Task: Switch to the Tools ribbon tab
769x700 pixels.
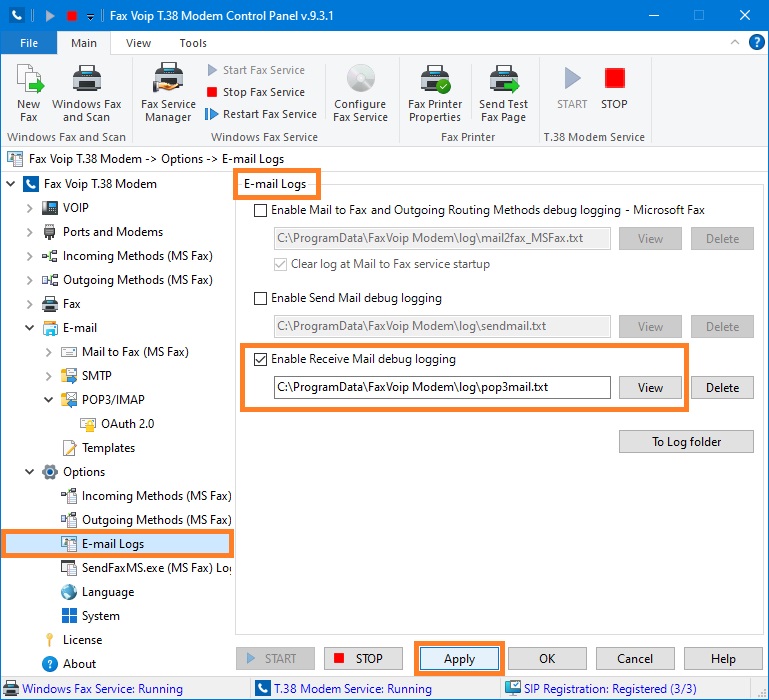Action: coord(193,43)
